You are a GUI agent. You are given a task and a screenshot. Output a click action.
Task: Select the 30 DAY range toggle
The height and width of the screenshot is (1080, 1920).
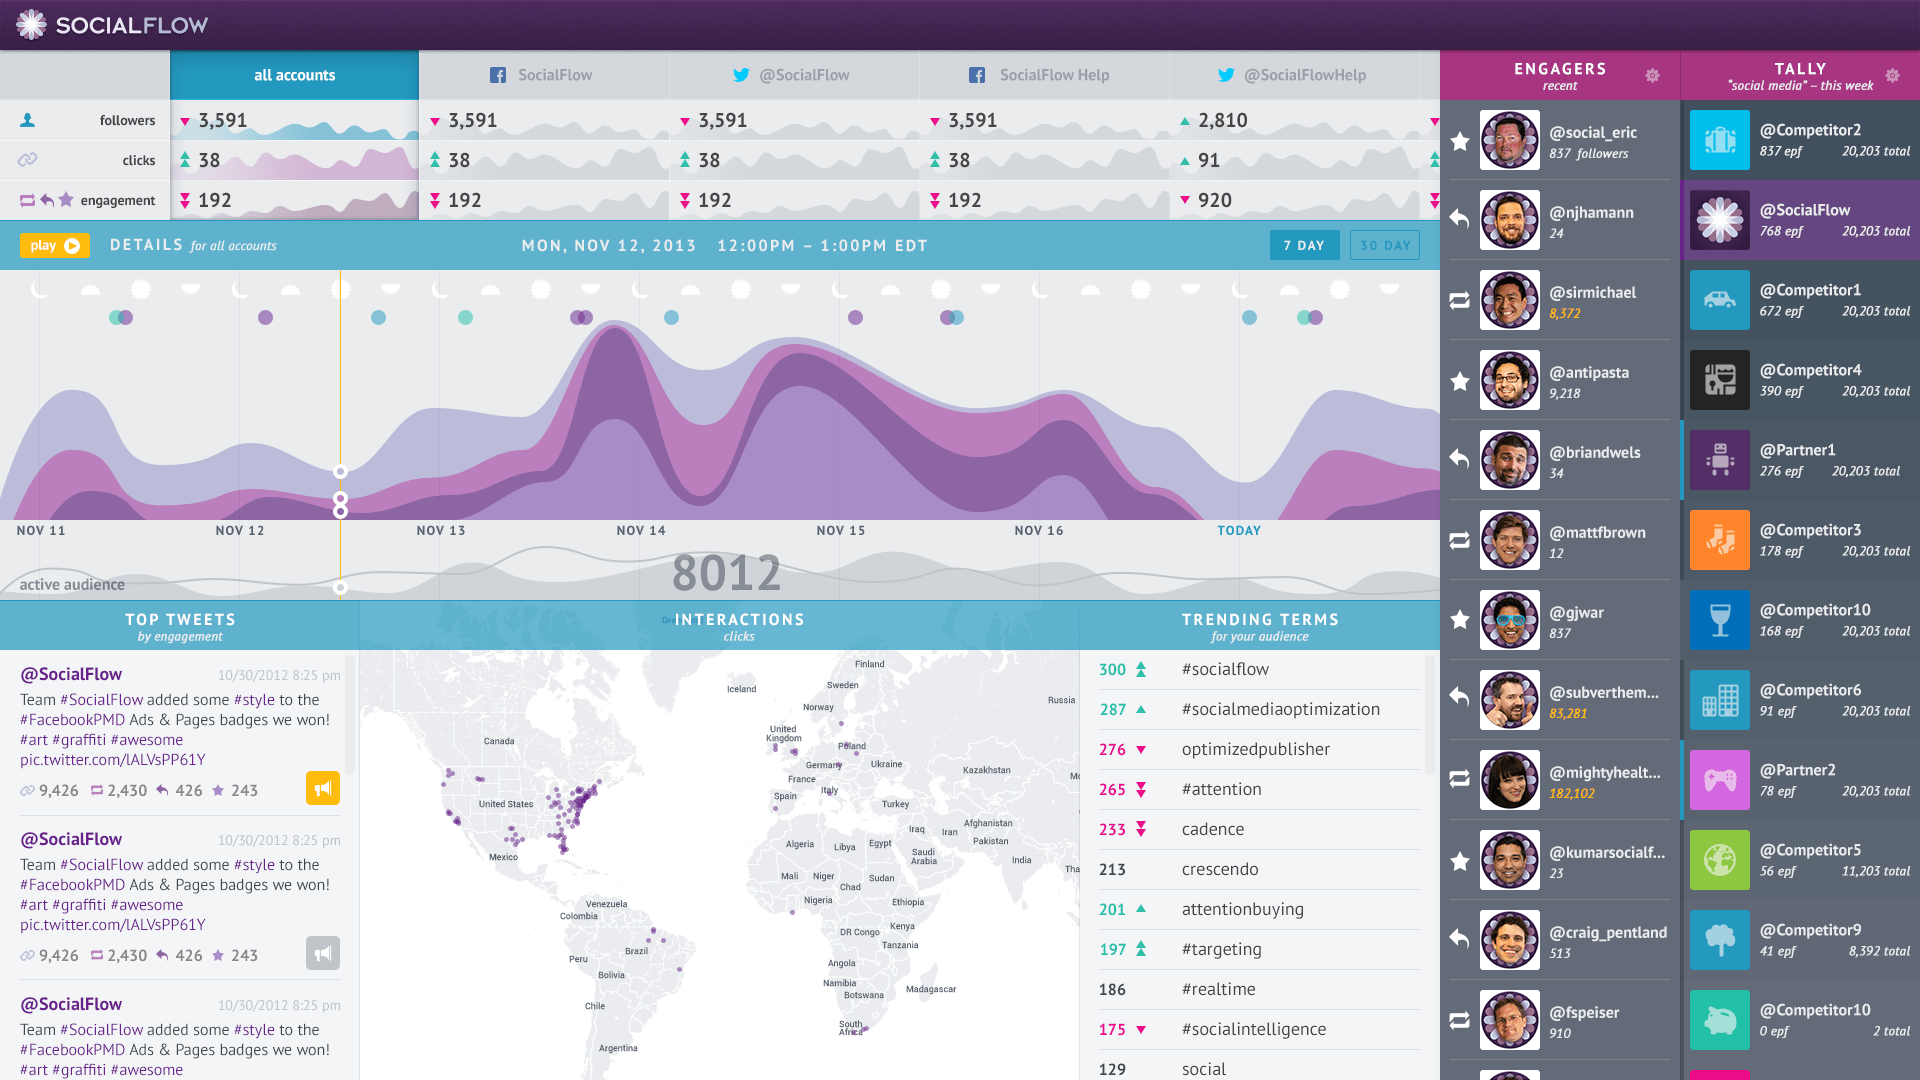pos(1385,245)
